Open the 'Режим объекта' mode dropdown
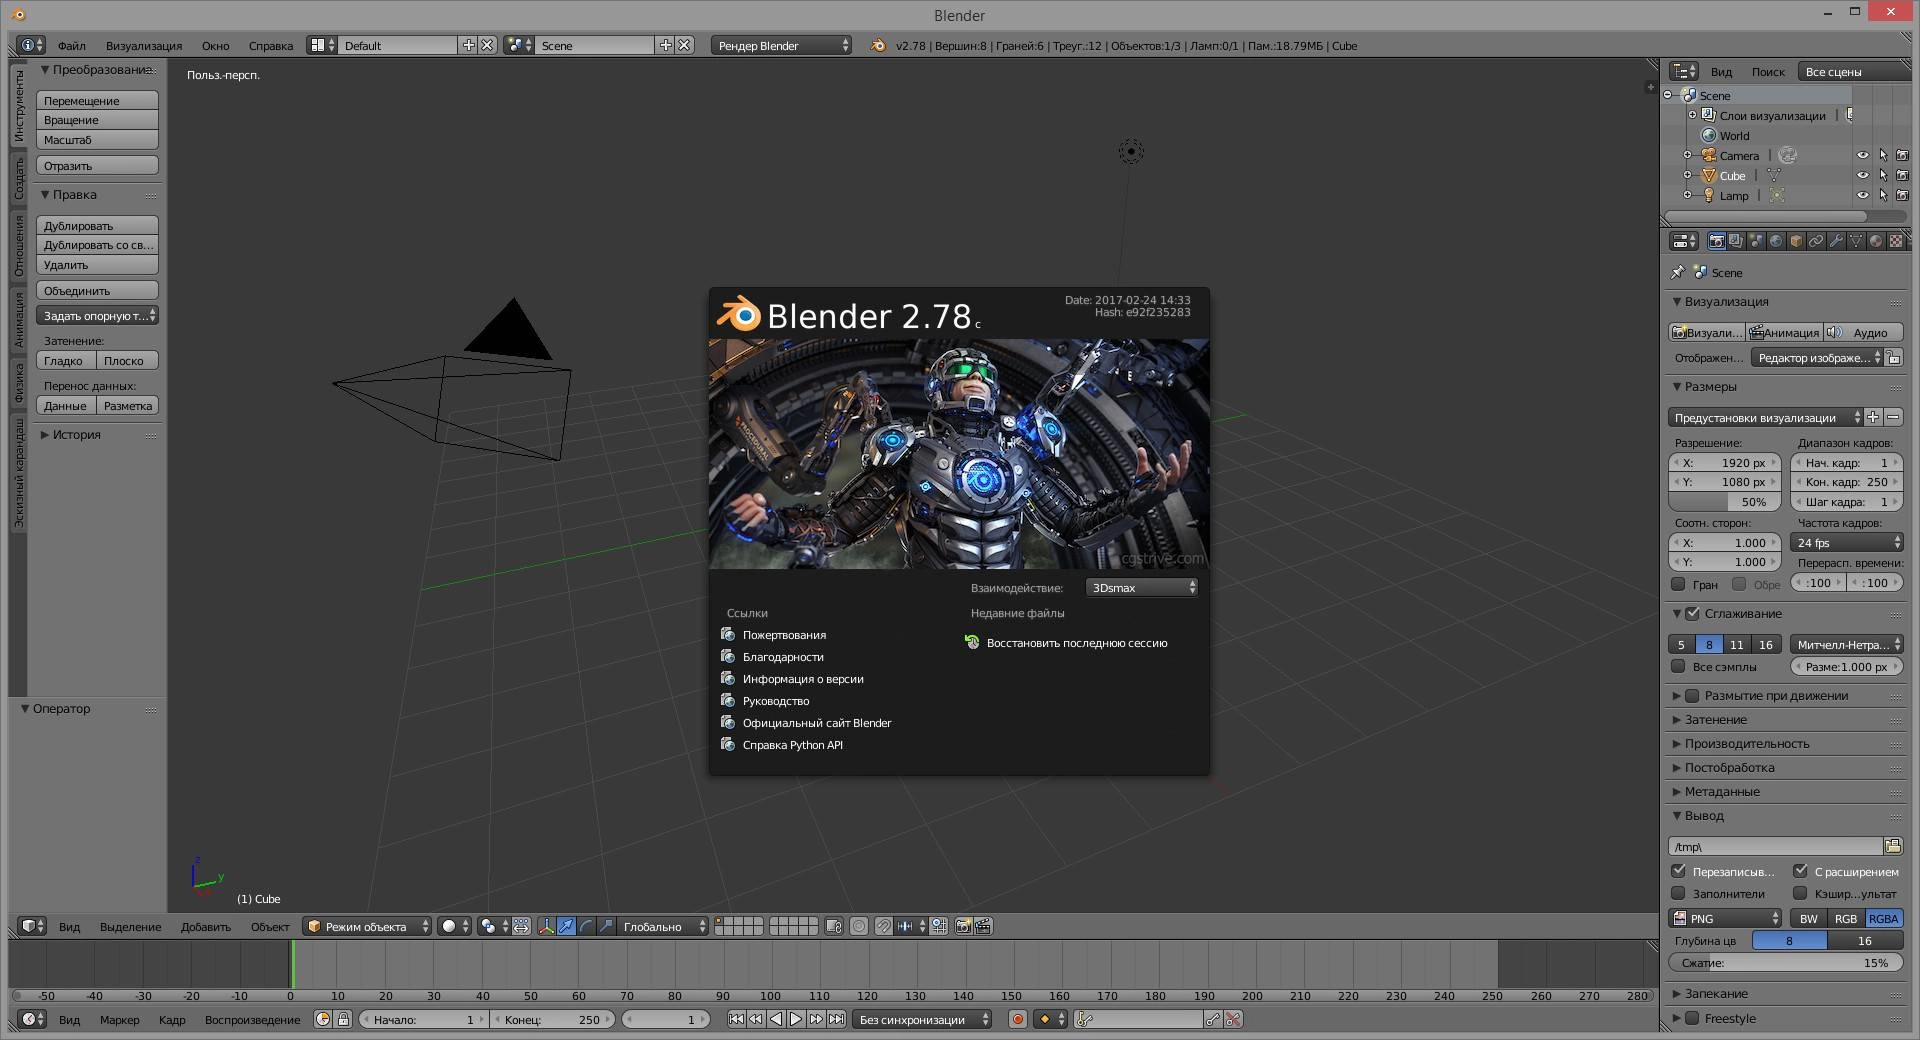 tap(368, 927)
